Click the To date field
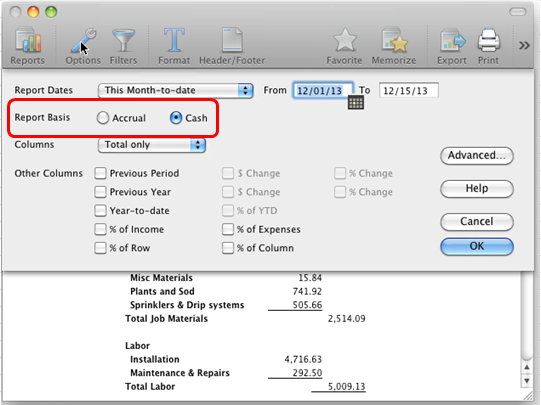541x405 pixels. pos(409,91)
